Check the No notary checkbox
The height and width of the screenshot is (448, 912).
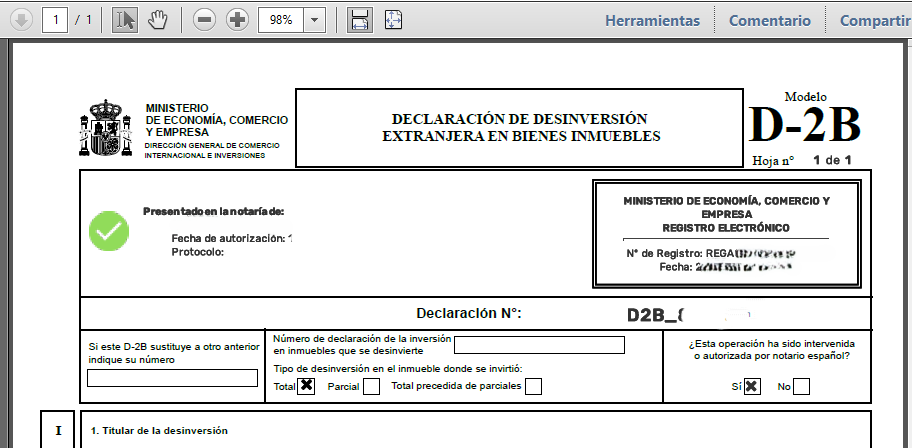coord(801,387)
